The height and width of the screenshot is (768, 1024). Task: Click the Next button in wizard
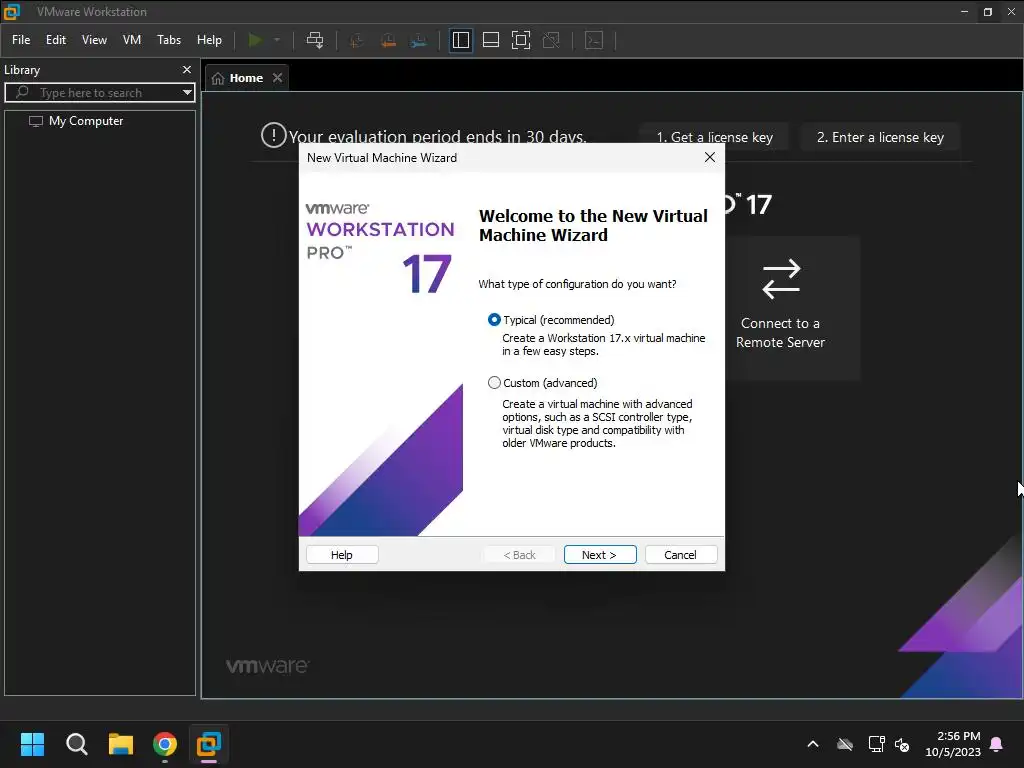click(600, 554)
